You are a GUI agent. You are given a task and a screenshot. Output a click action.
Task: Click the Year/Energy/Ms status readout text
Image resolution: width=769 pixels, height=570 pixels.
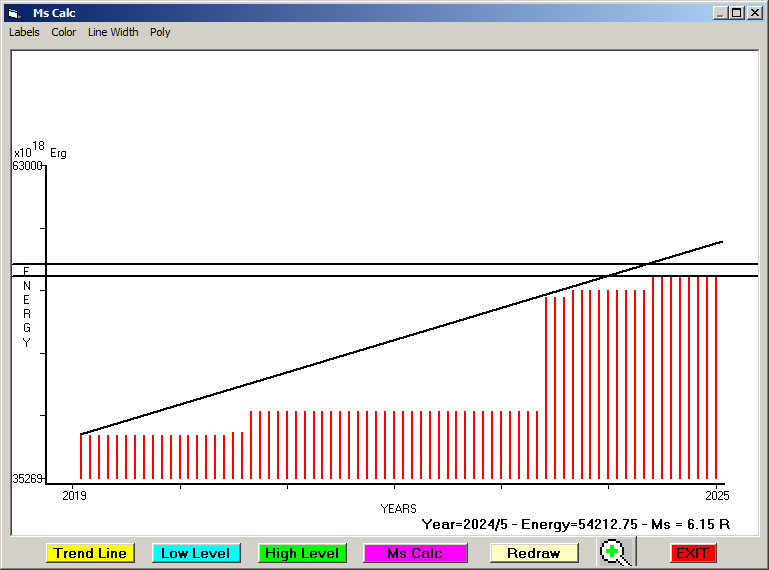[x=575, y=524]
